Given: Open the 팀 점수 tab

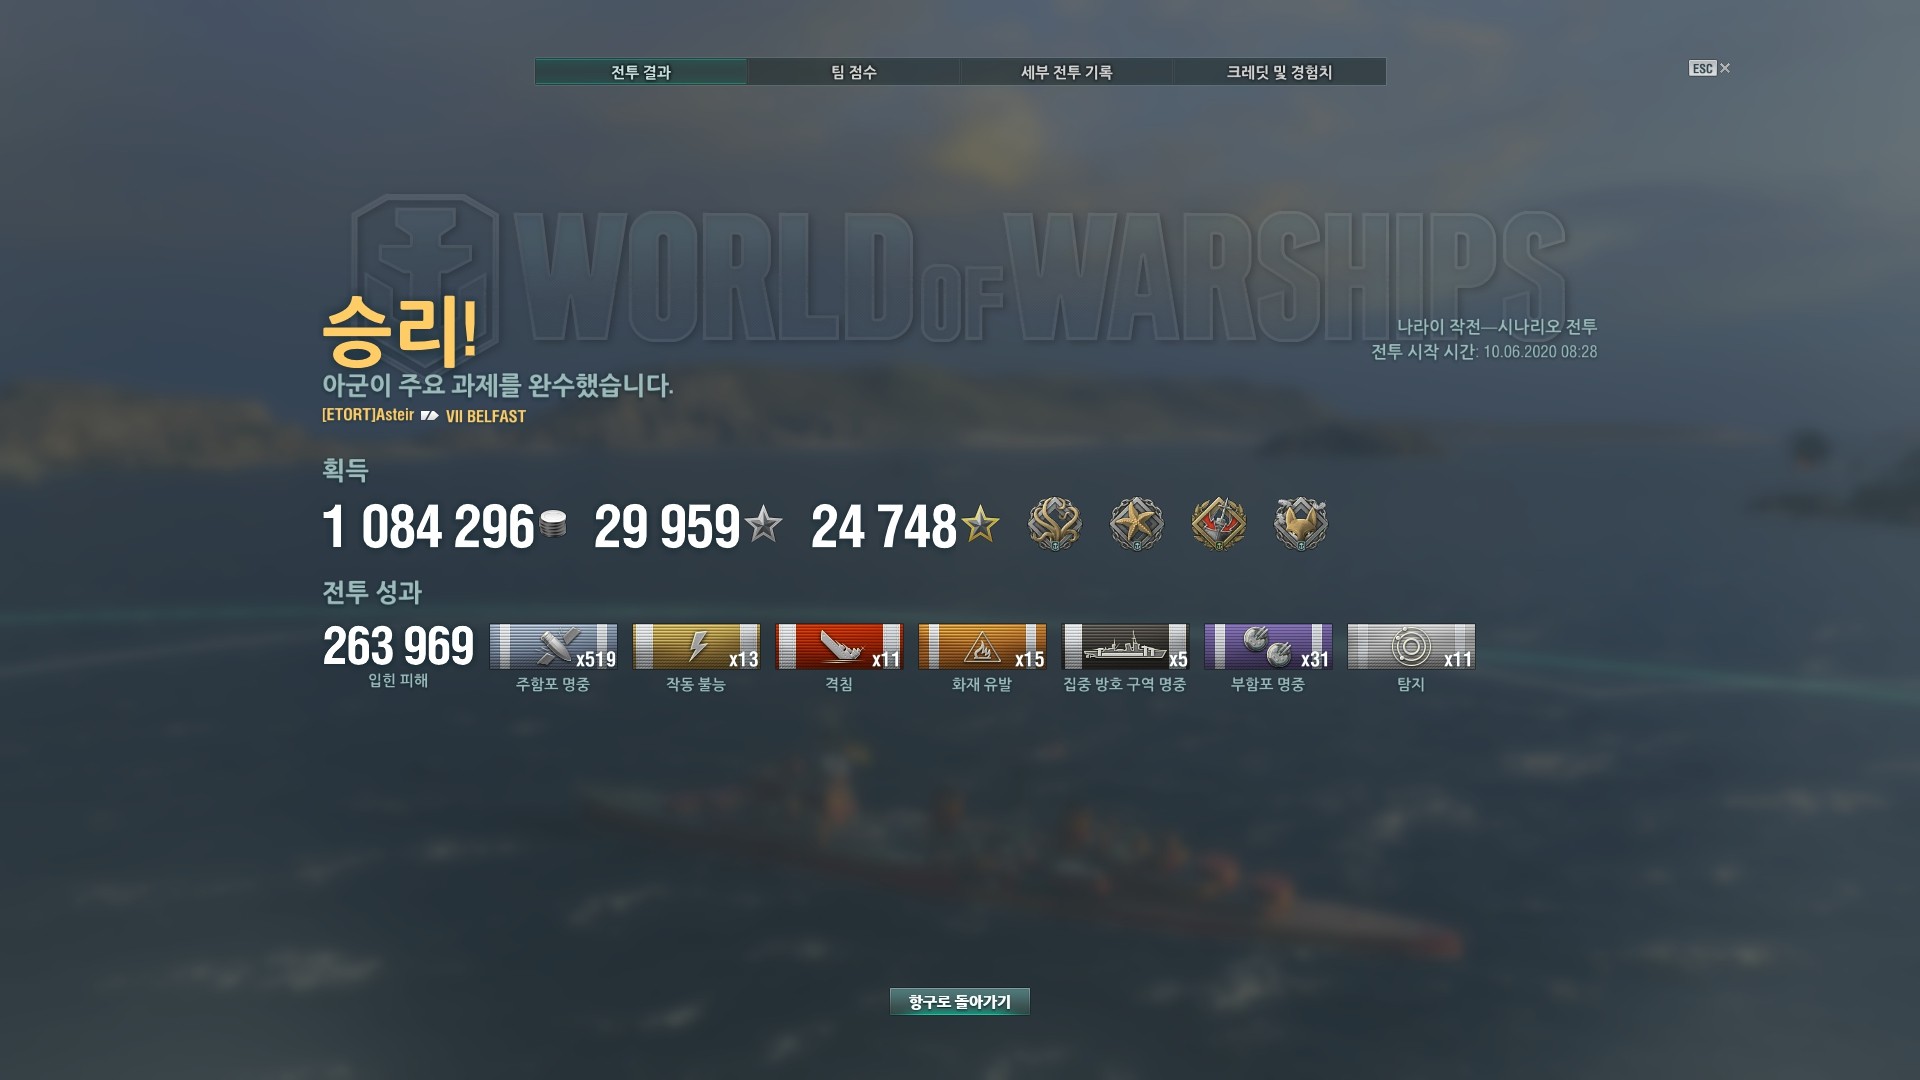Looking at the screenshot, I should pyautogui.click(x=853, y=72).
